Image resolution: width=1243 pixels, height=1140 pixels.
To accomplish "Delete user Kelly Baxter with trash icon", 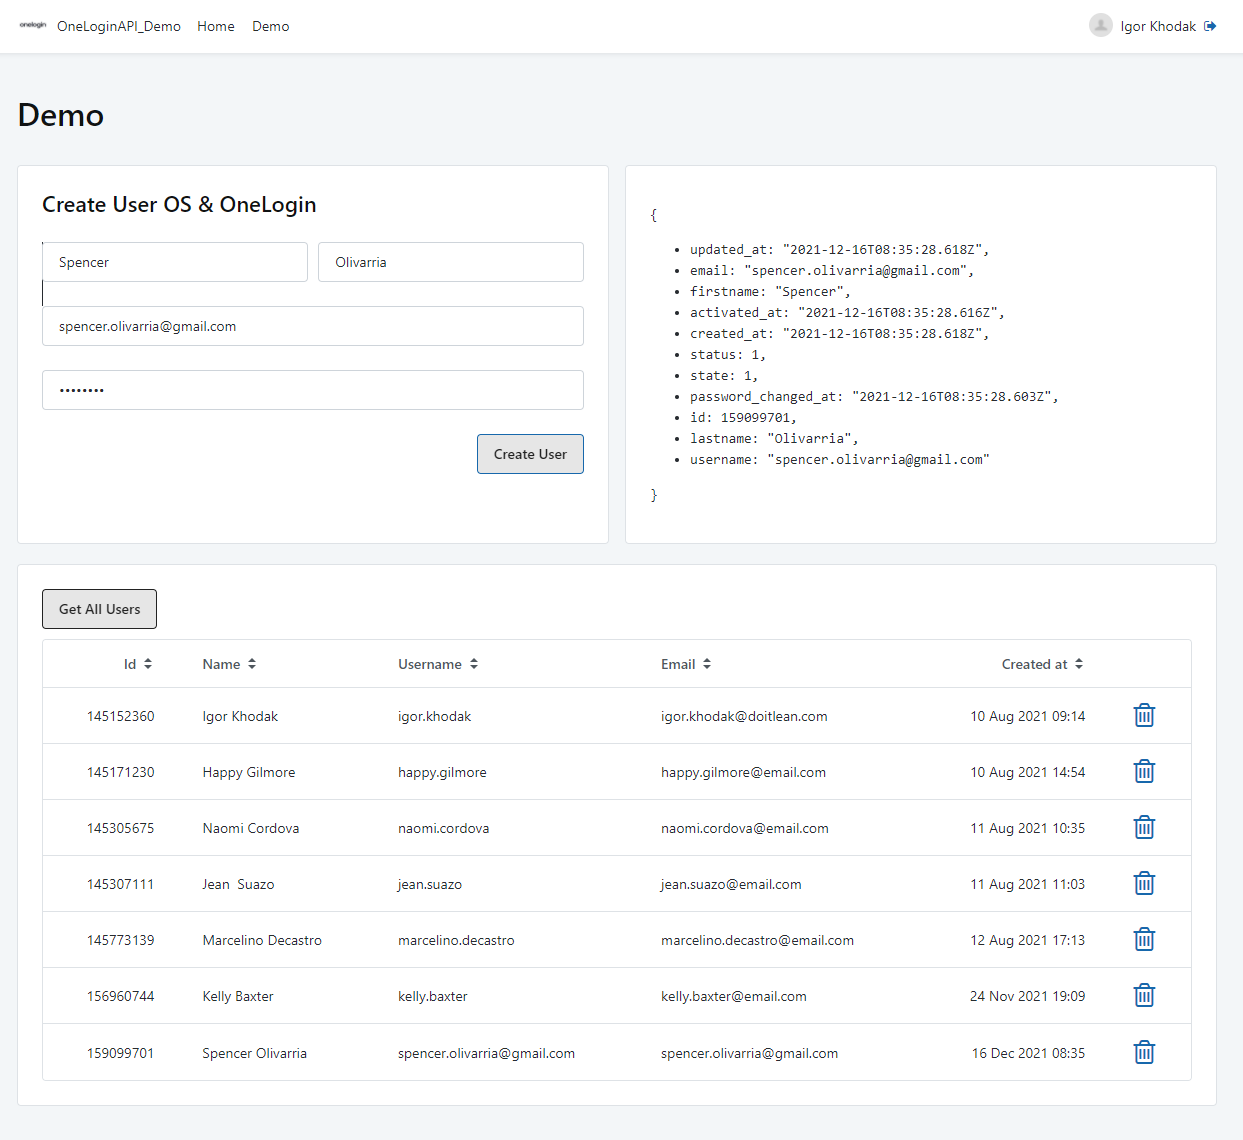I will [x=1144, y=995].
